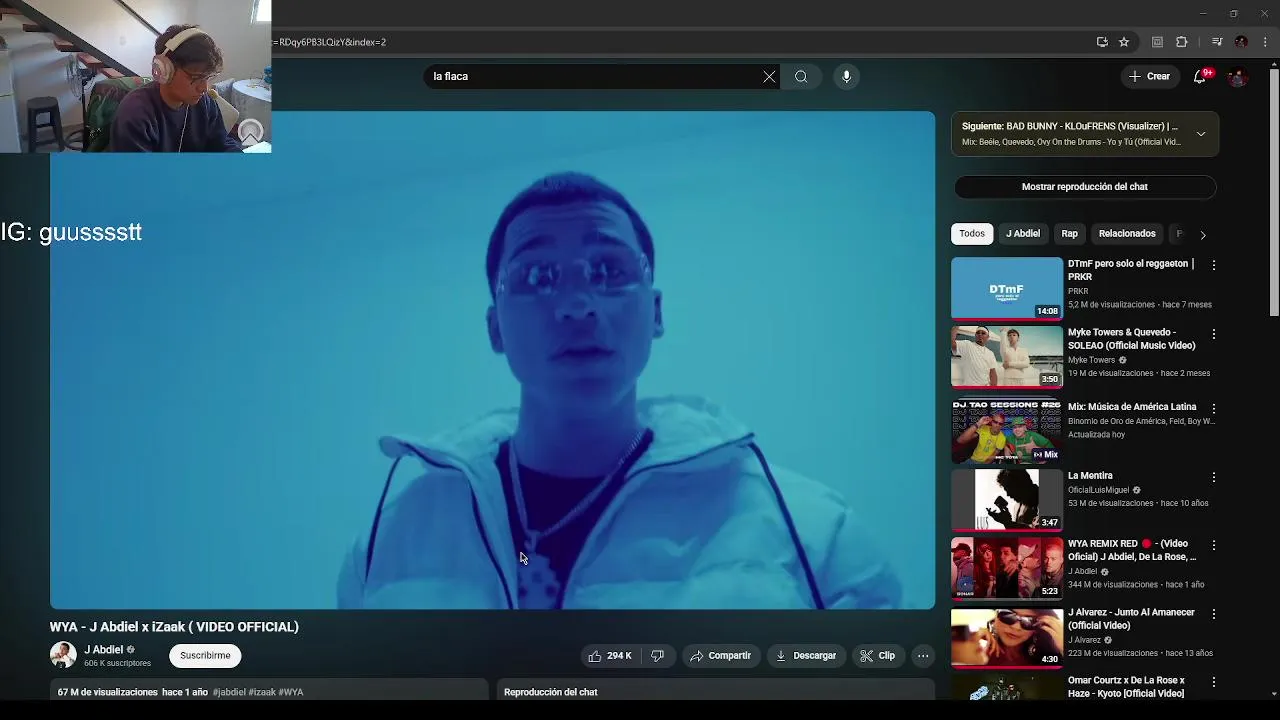1280x720 pixels.
Task: Open J Alvarez Junto Al Amanecer thumbnail
Action: tap(1007, 637)
